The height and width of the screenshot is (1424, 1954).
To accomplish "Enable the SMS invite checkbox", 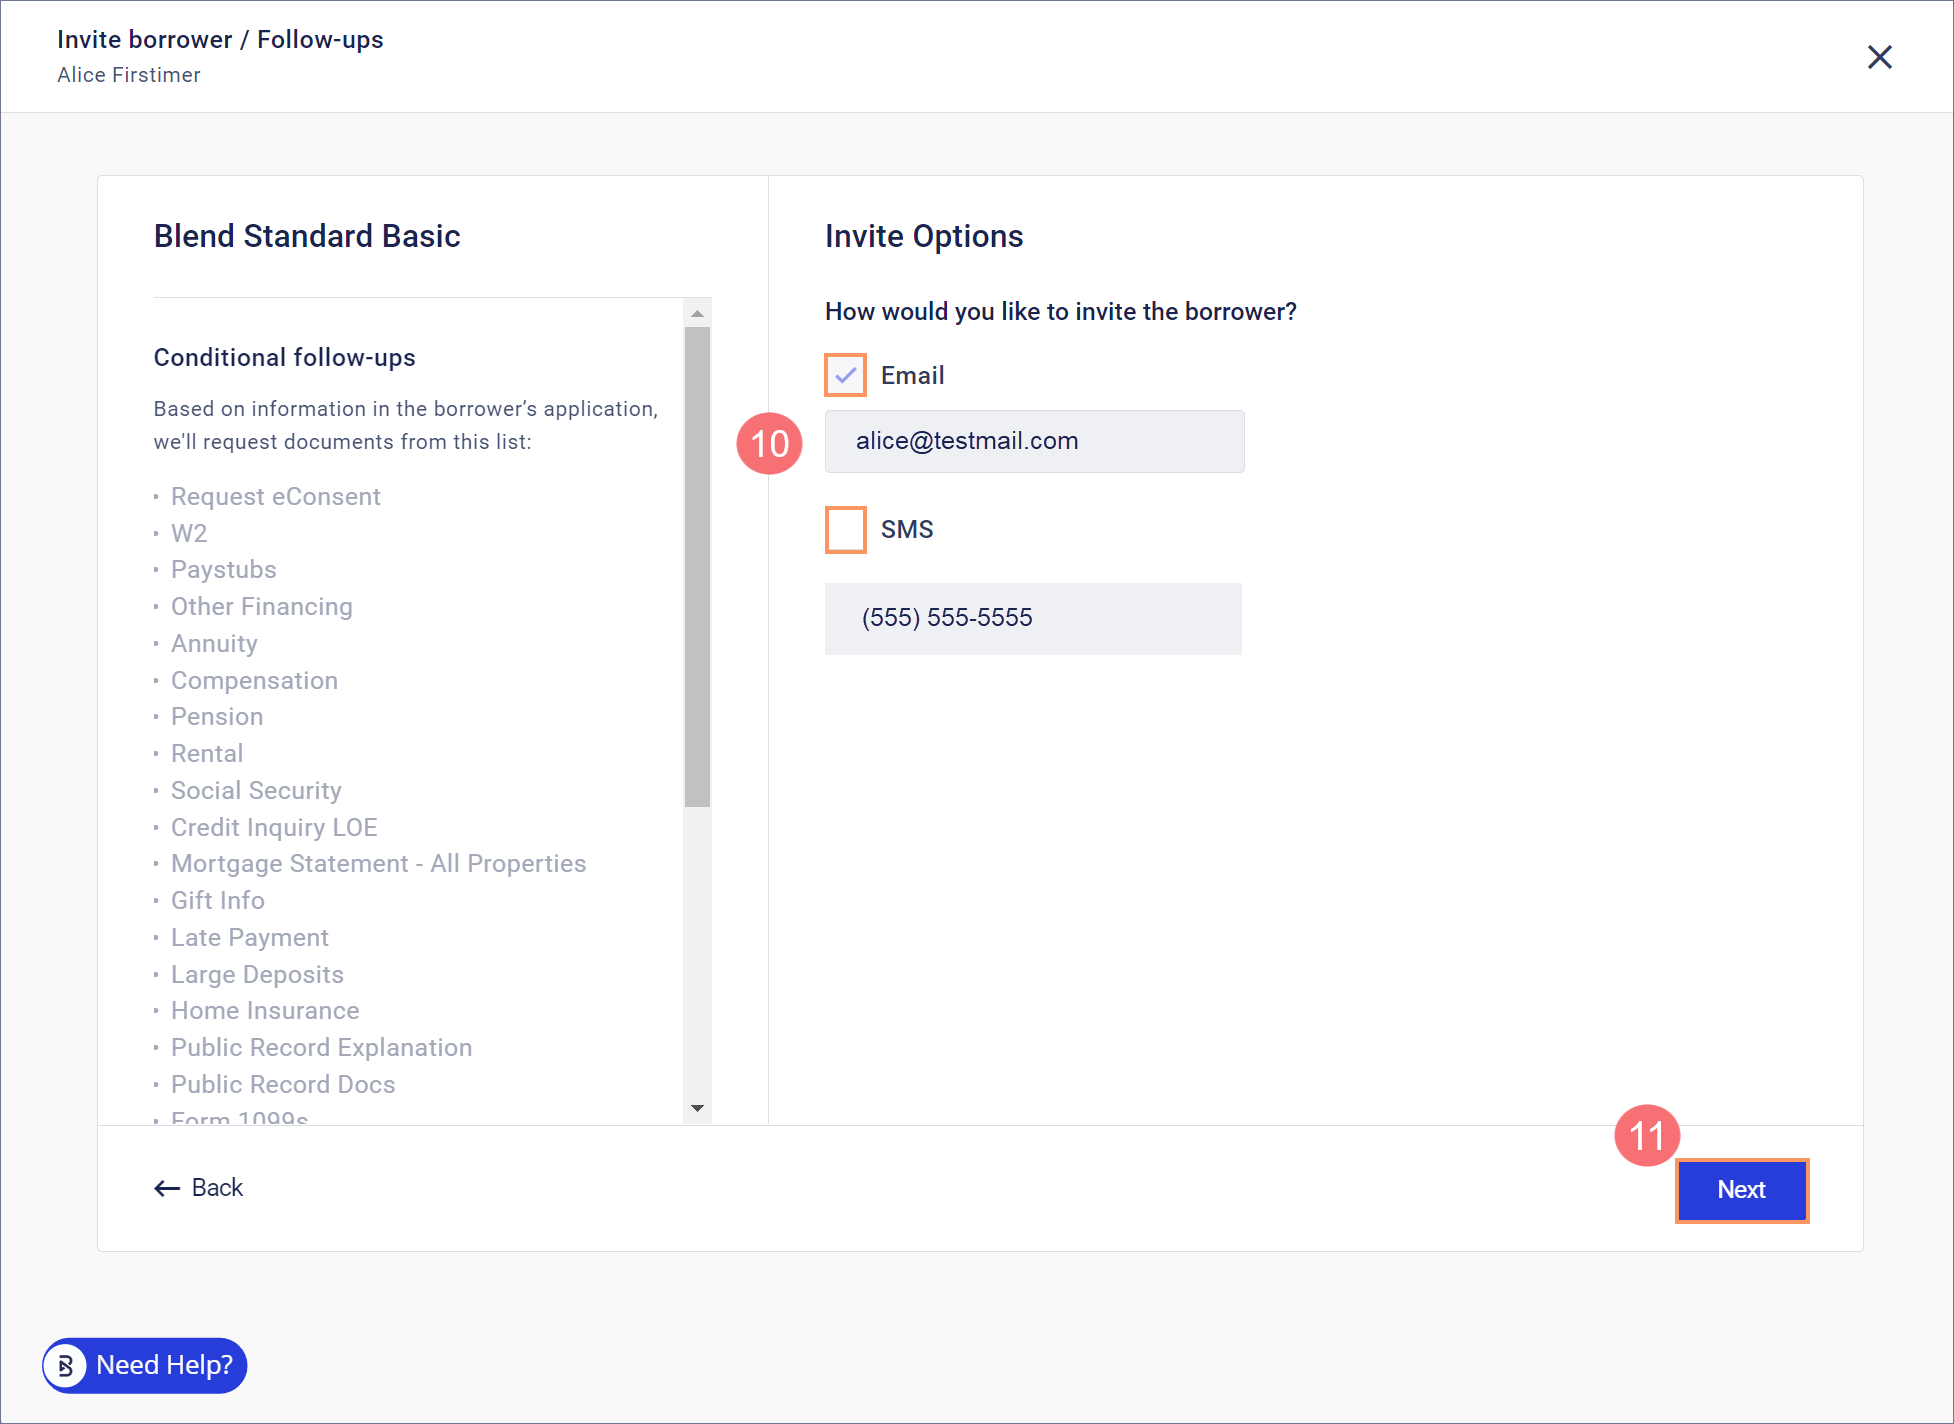I will tap(845, 529).
